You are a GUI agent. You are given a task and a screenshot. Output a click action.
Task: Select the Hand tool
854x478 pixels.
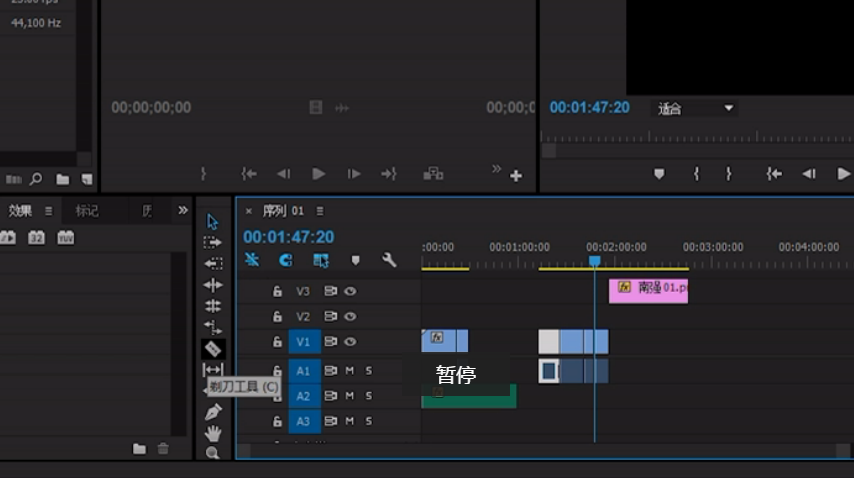[x=212, y=433]
